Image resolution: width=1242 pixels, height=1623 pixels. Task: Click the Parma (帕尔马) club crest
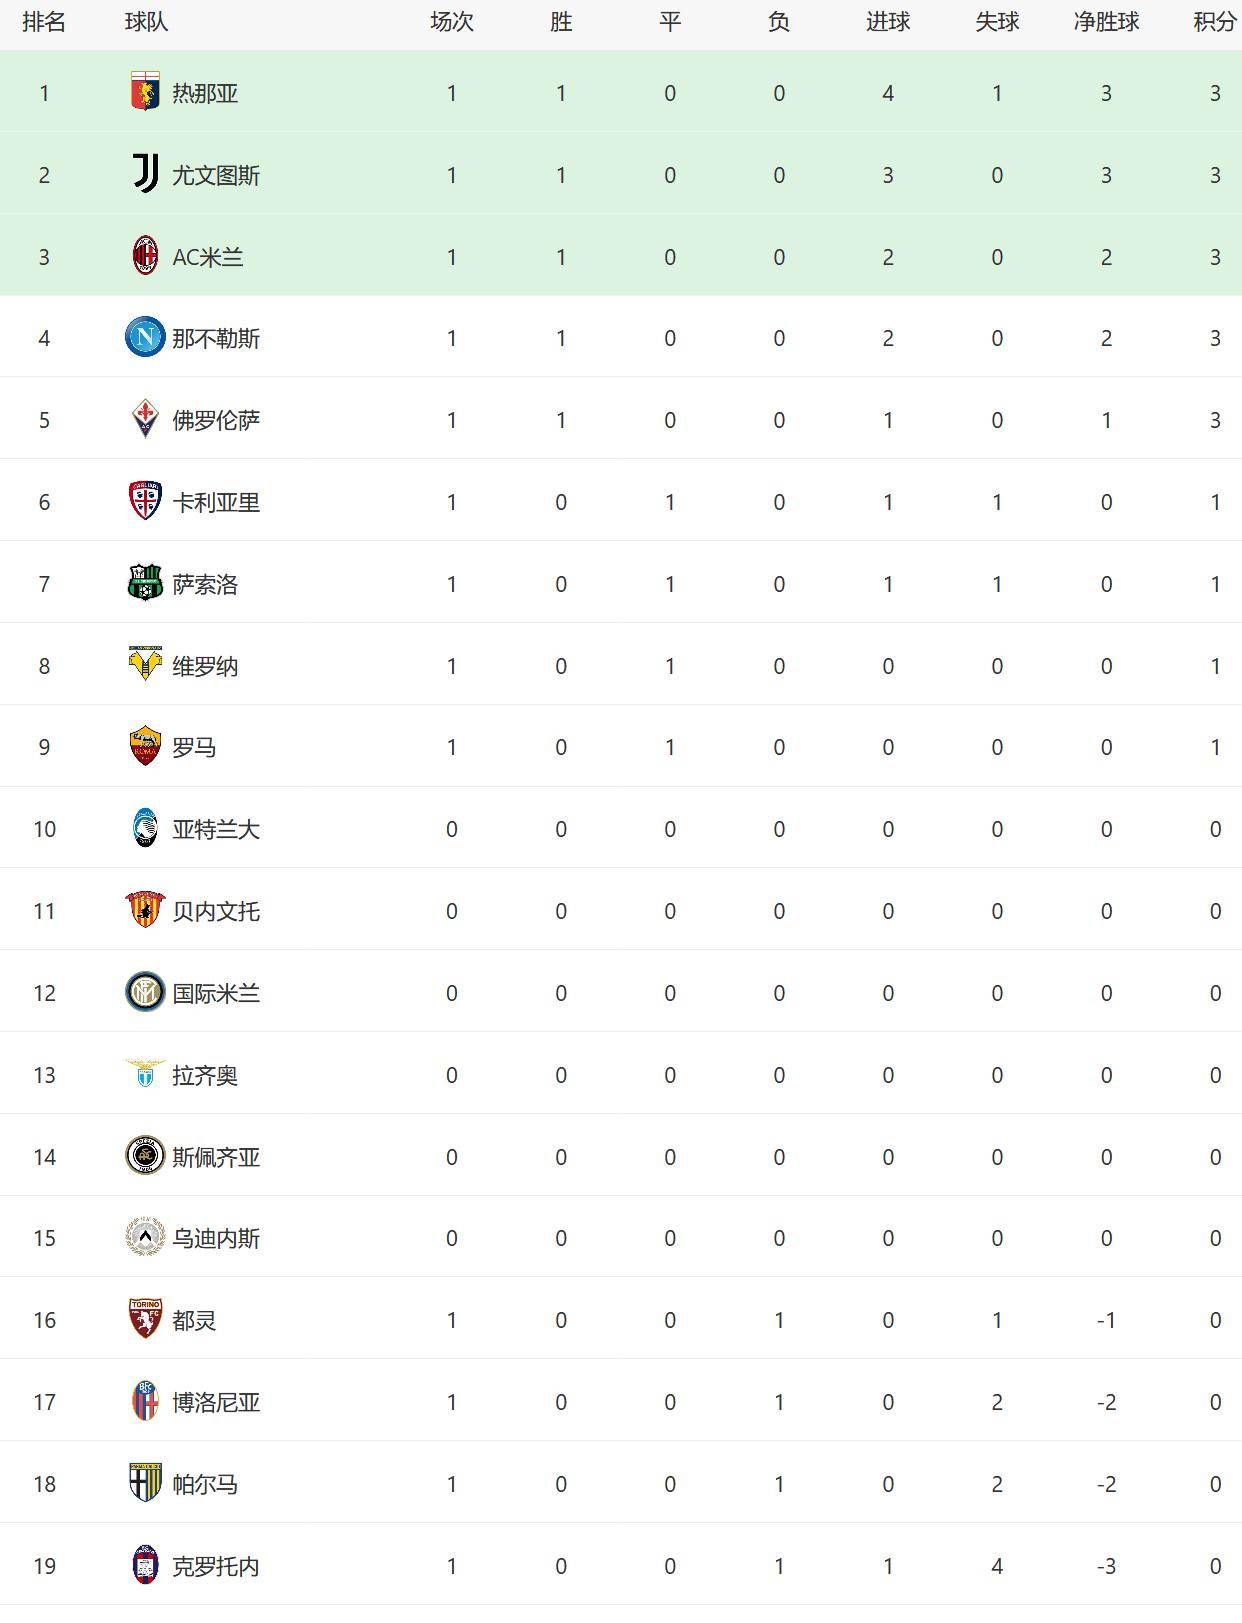(x=145, y=1483)
